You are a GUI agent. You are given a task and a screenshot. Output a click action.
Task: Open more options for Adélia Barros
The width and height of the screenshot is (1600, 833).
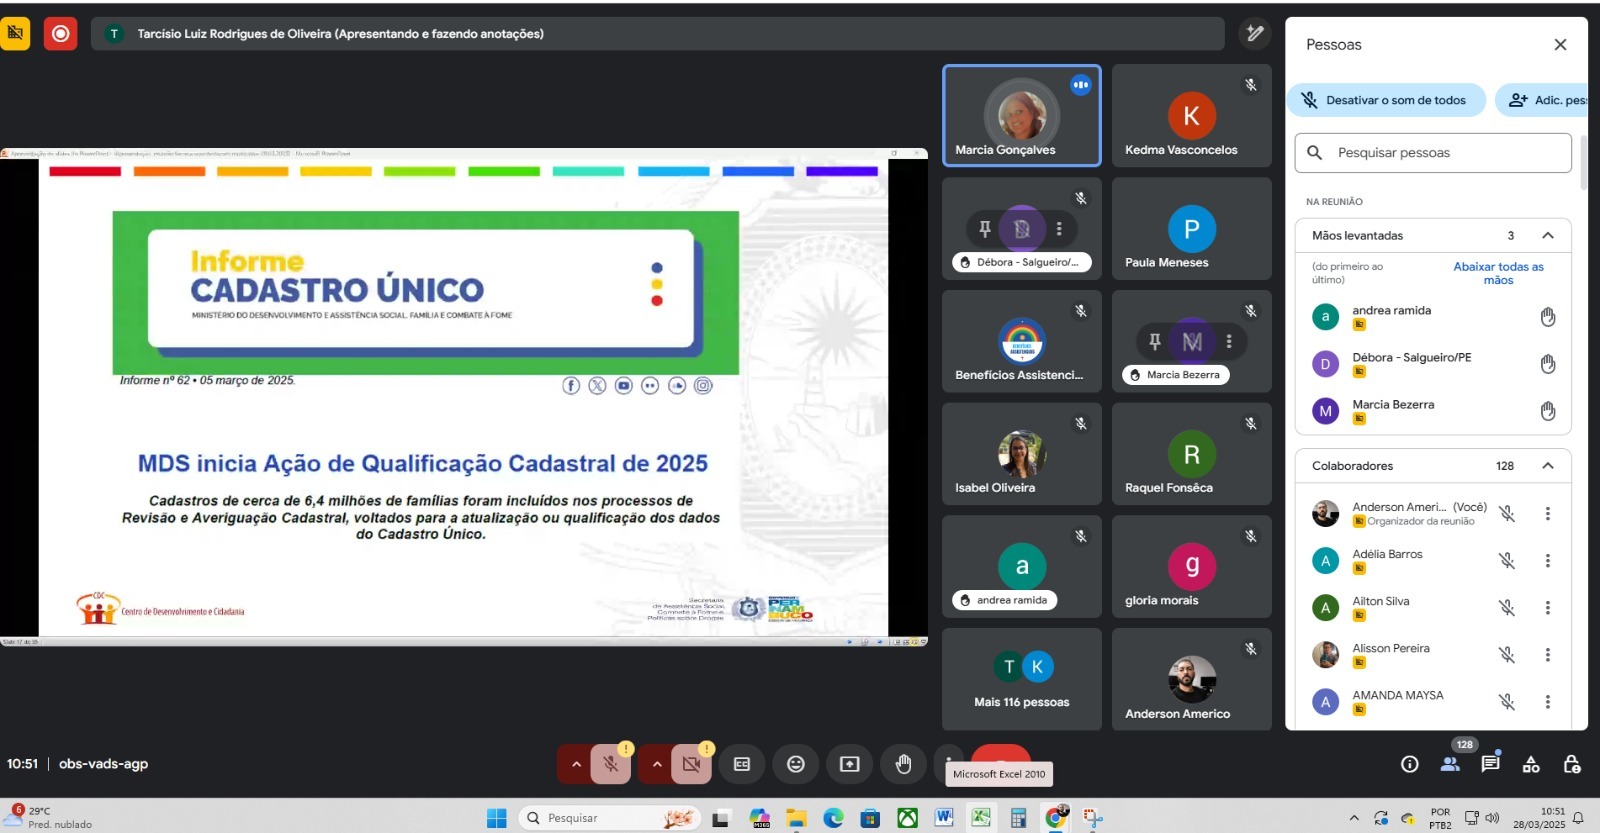coord(1547,561)
